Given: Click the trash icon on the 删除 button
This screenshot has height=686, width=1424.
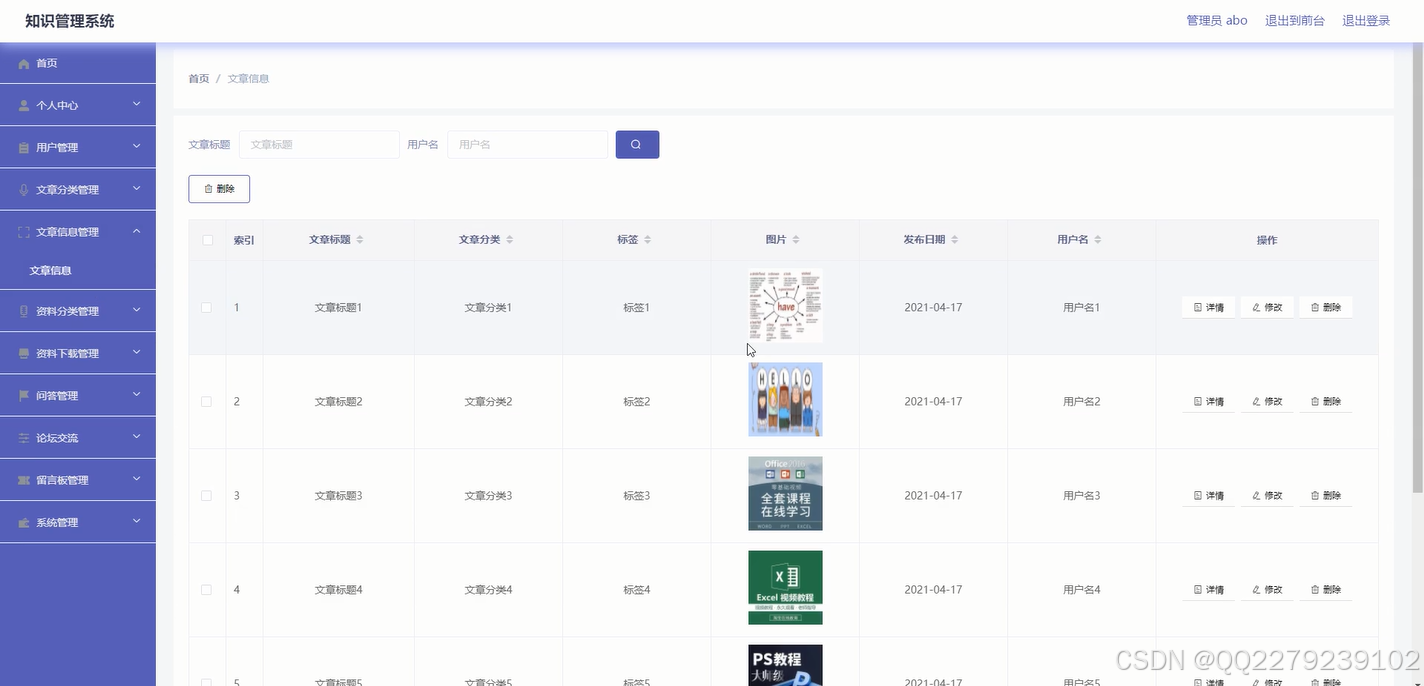Looking at the screenshot, I should (x=210, y=188).
